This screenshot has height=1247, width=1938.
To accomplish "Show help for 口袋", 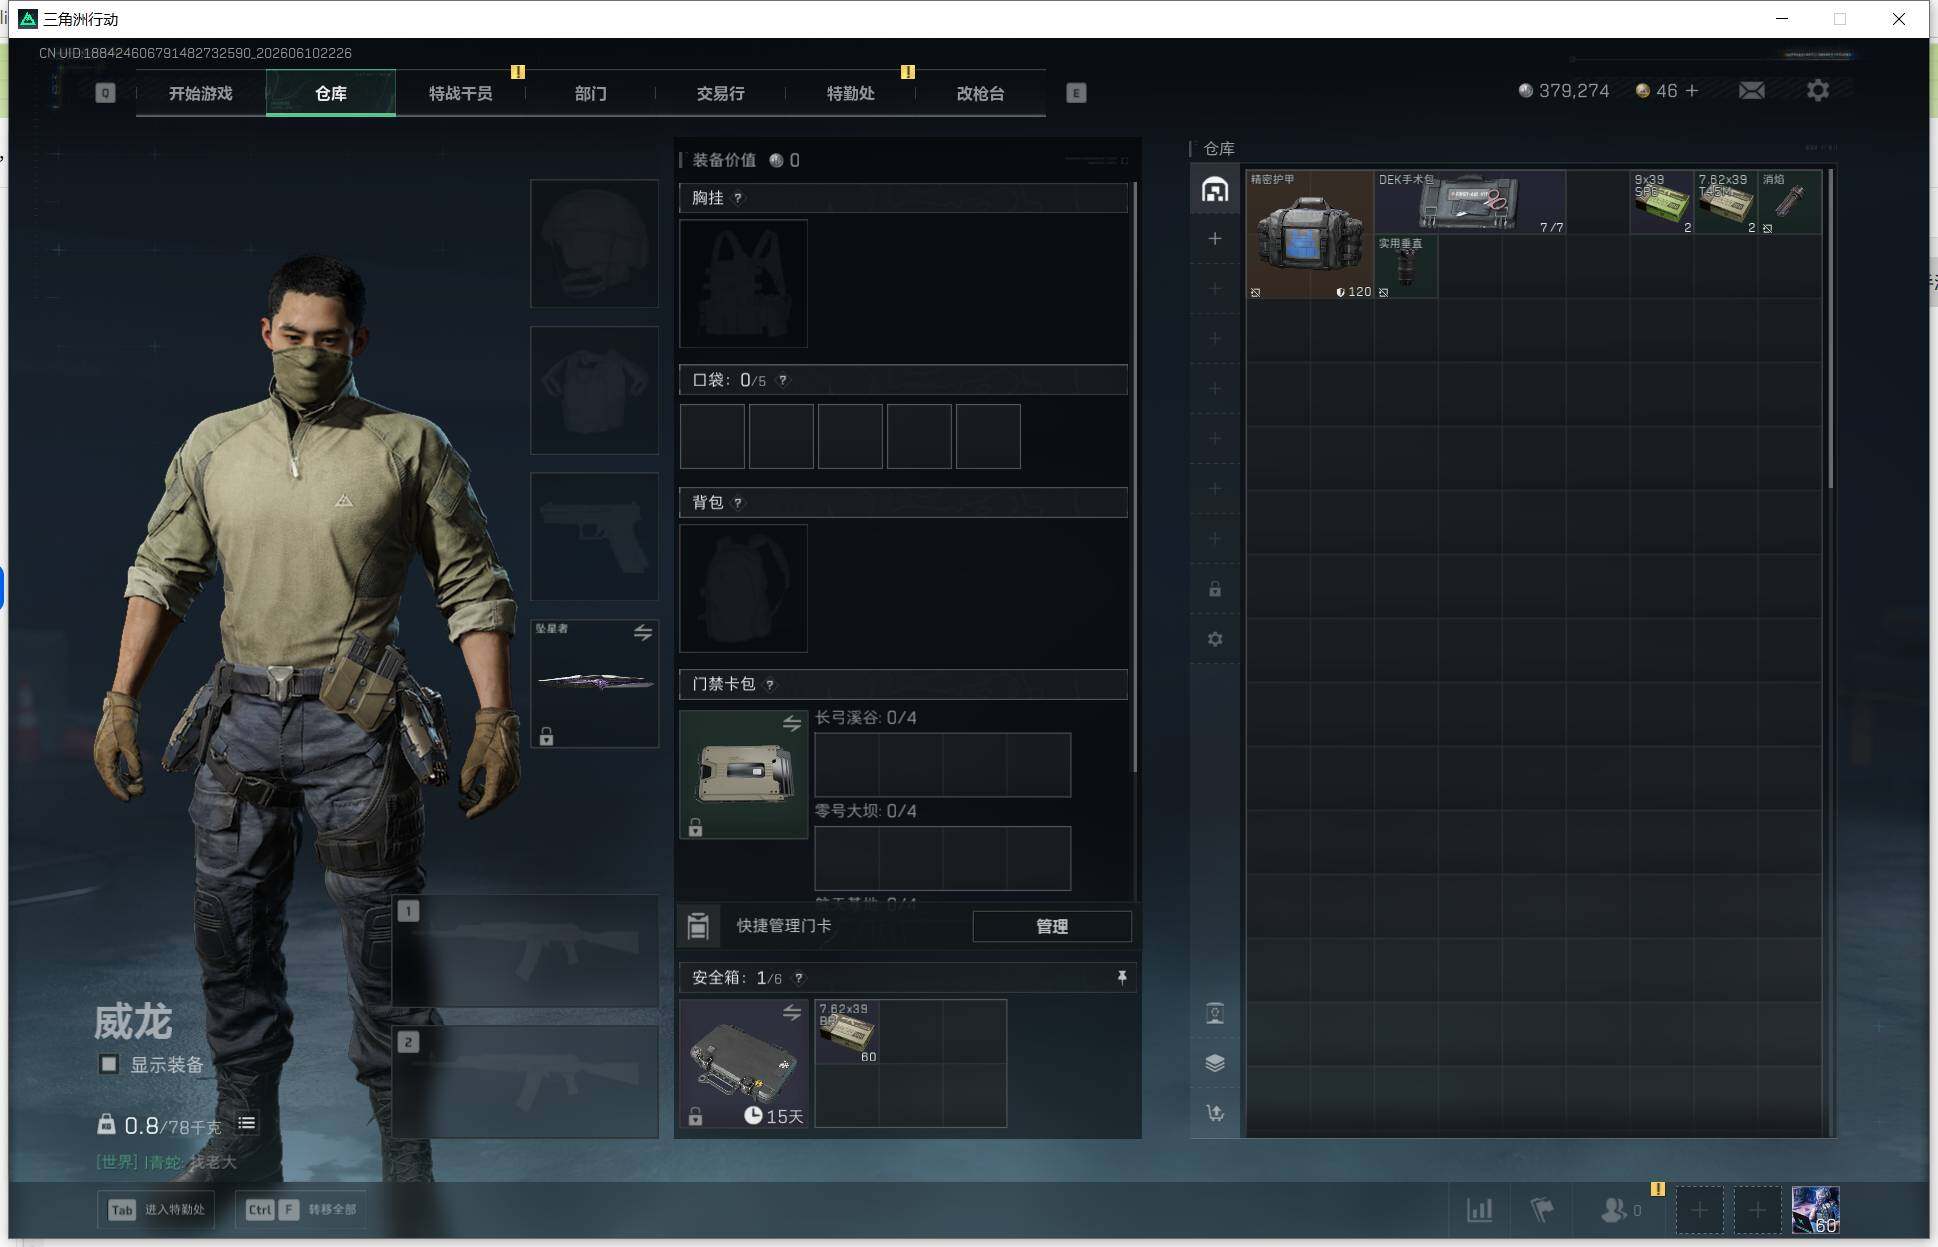I will 782,380.
